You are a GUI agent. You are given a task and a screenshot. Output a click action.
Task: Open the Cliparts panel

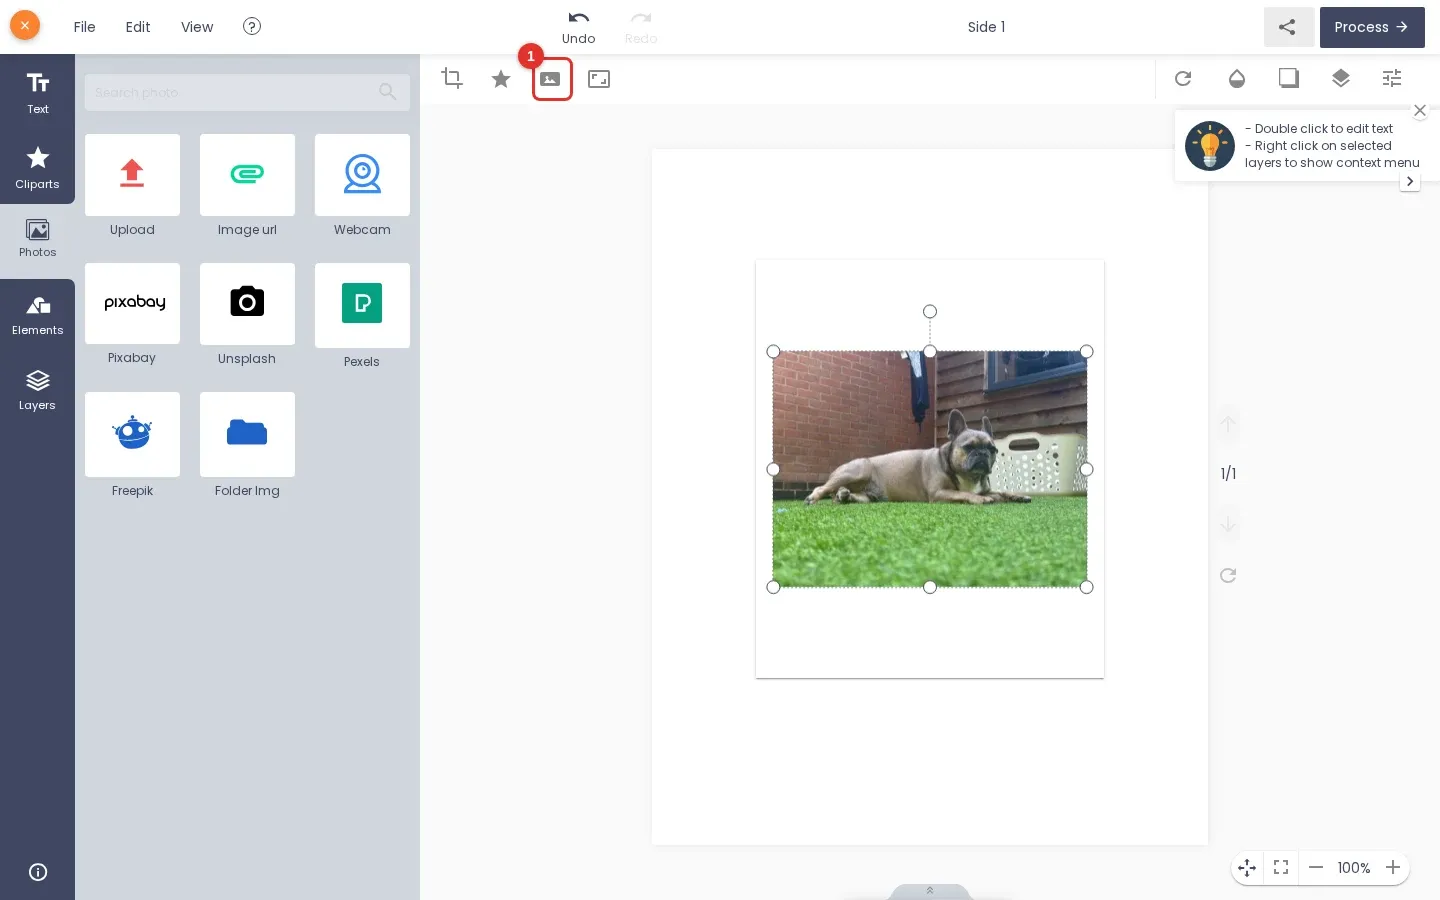click(x=37, y=167)
